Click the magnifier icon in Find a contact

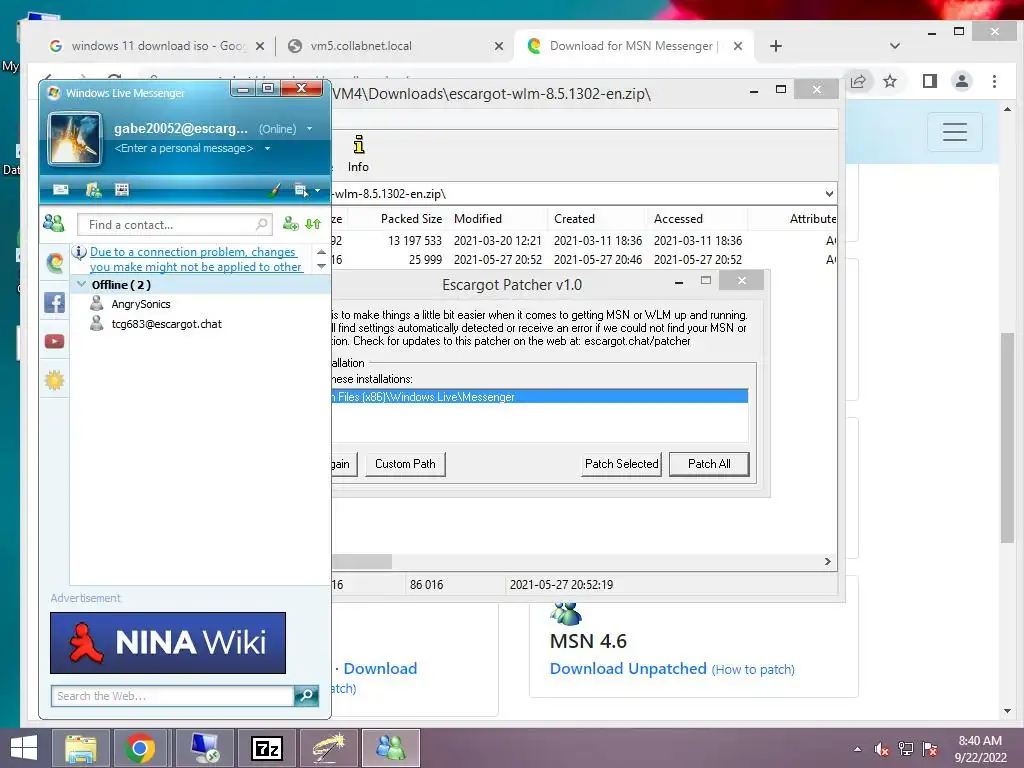tap(261, 224)
